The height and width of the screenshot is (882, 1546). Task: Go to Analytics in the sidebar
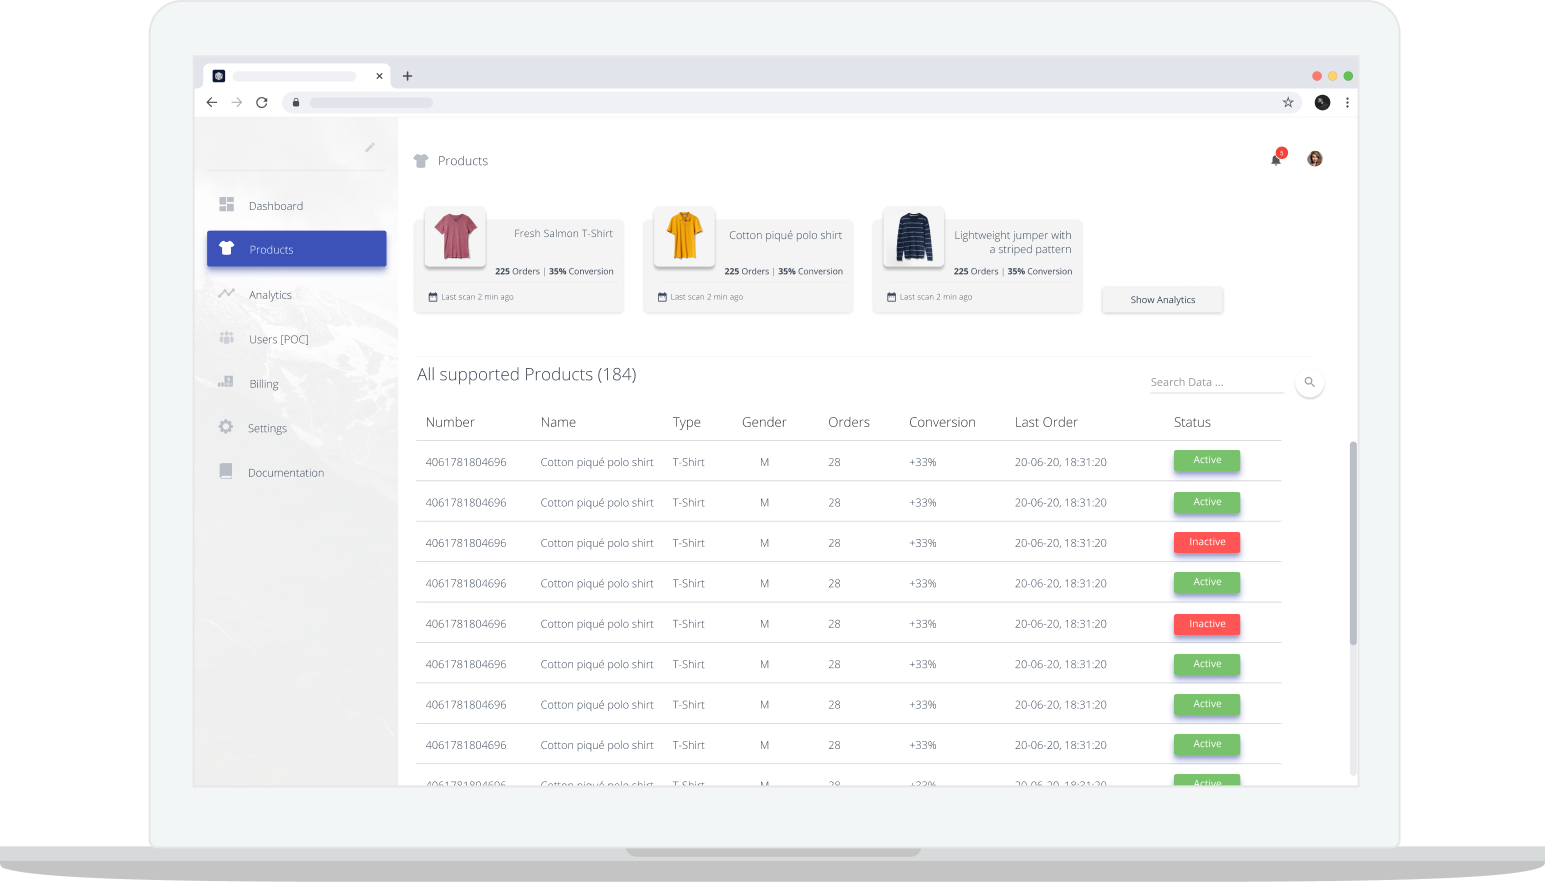[270, 295]
